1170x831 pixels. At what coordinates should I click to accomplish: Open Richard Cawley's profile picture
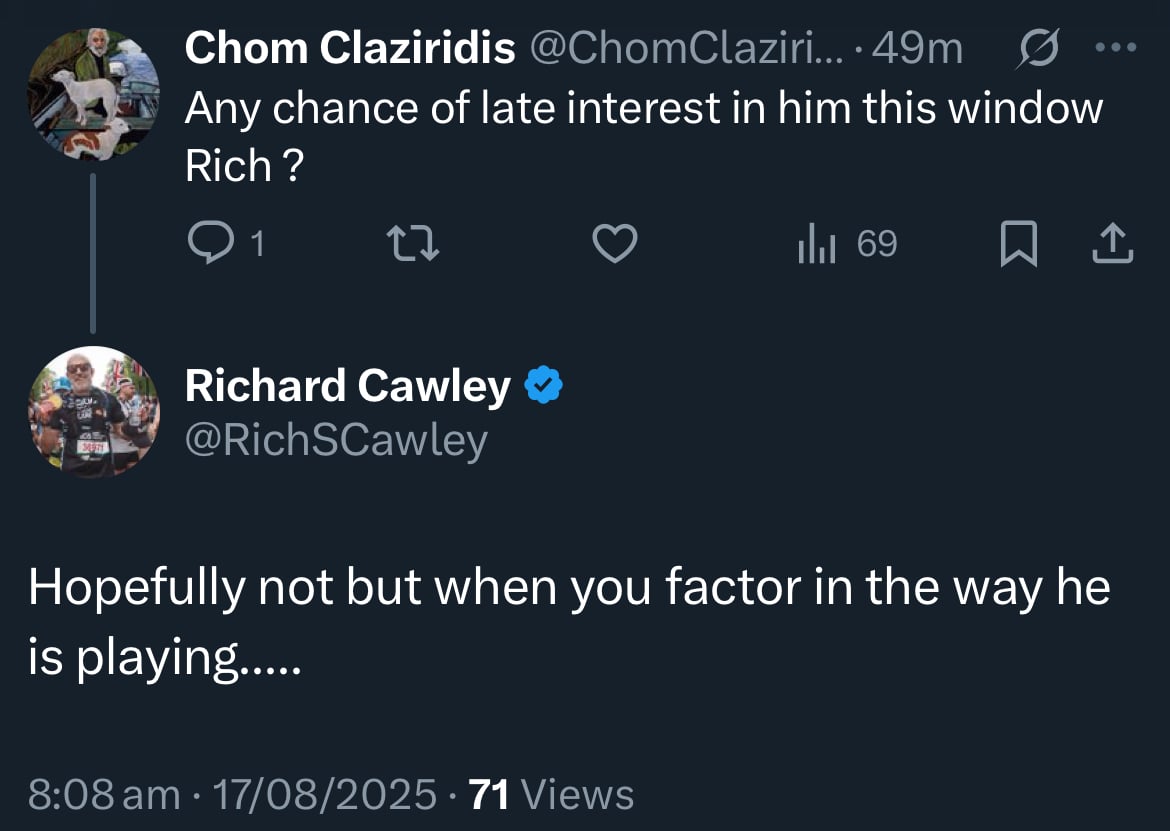coord(93,412)
